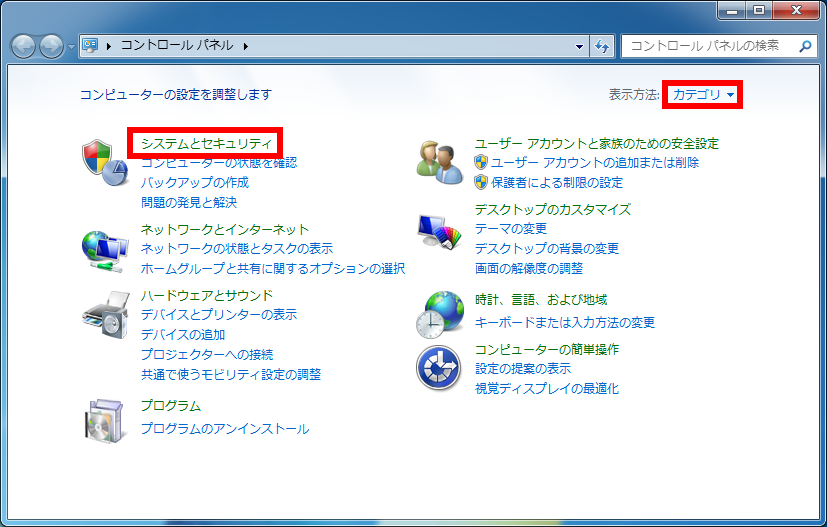Image resolution: width=827 pixels, height=527 pixels.
Task: Close the Control Panel window
Action: [796, 10]
